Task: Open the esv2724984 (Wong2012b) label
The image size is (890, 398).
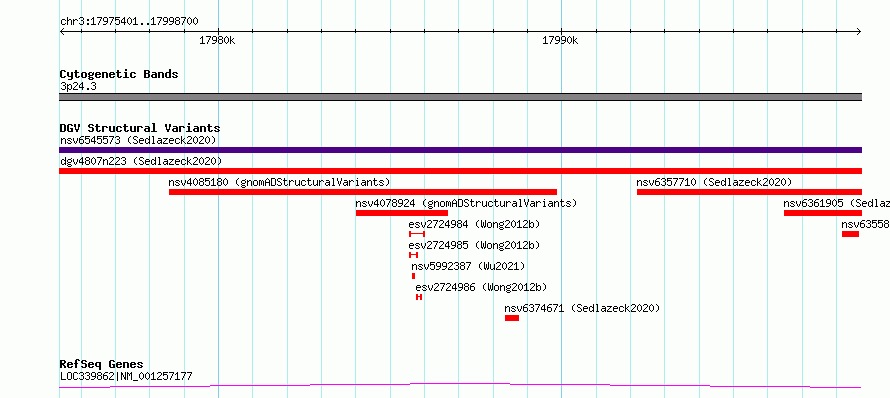Action: tap(474, 224)
